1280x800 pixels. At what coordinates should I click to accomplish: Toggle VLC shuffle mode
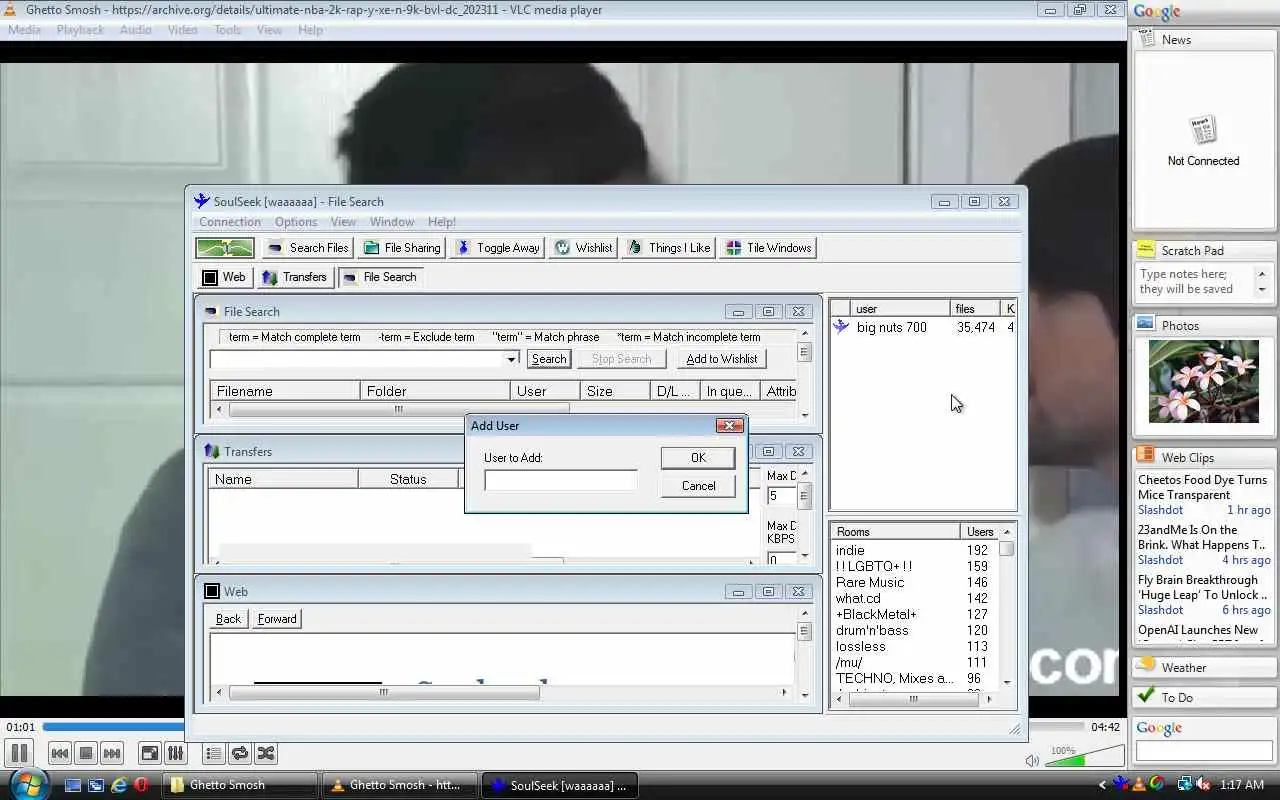[x=266, y=753]
